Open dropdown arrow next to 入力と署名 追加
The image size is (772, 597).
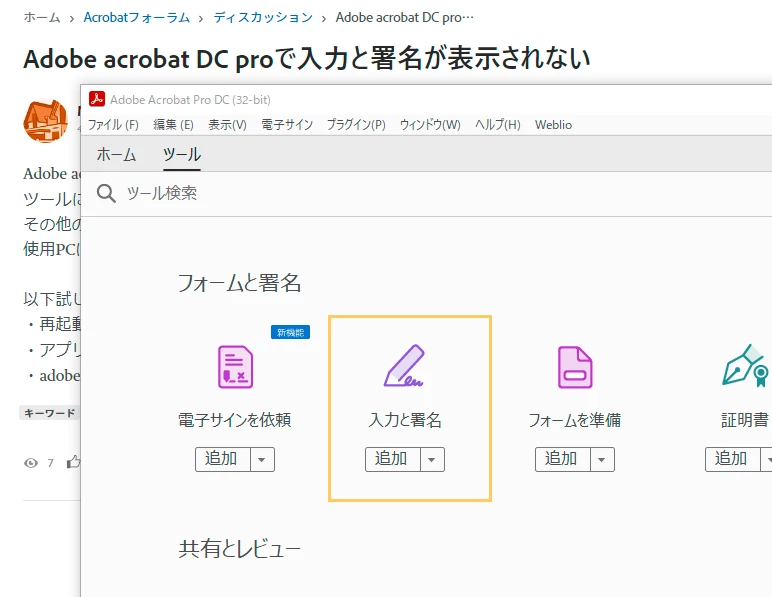pyautogui.click(x=432, y=460)
